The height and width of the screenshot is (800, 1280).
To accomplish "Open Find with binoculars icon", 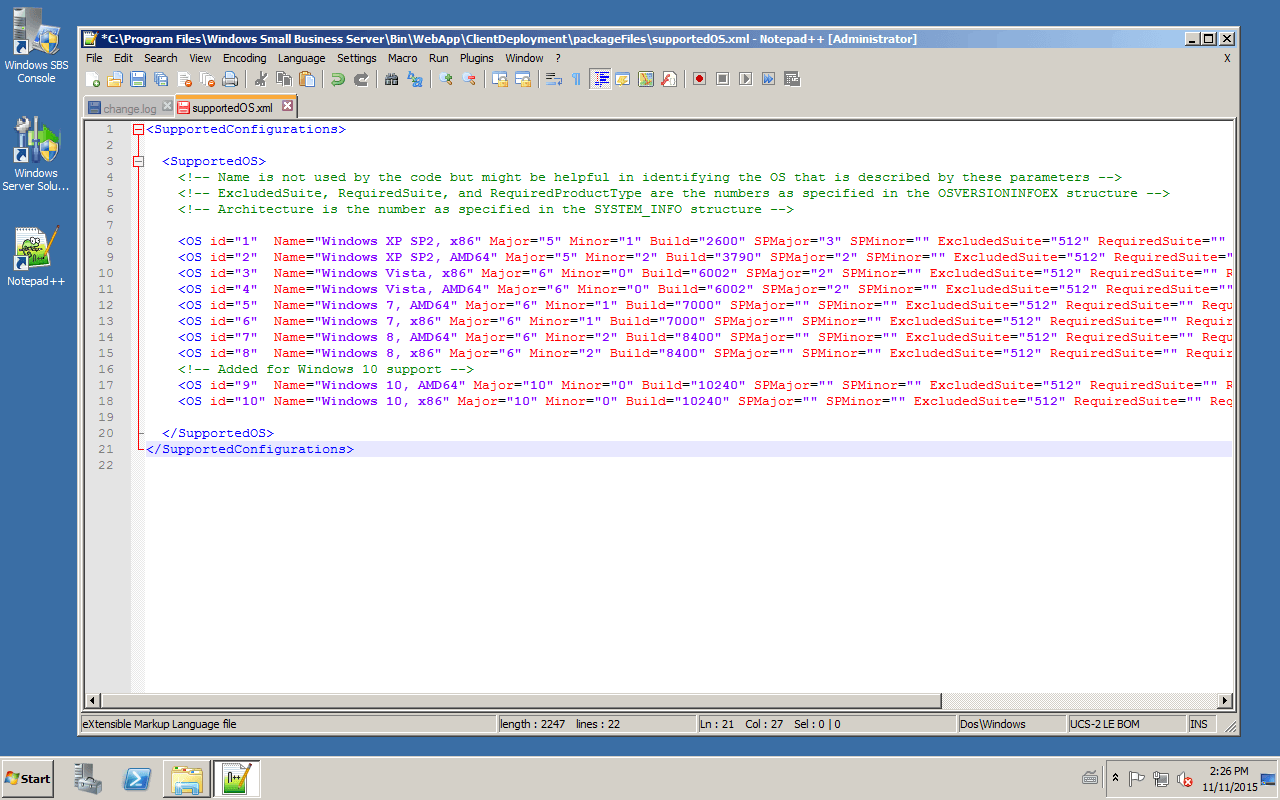I will 392,79.
